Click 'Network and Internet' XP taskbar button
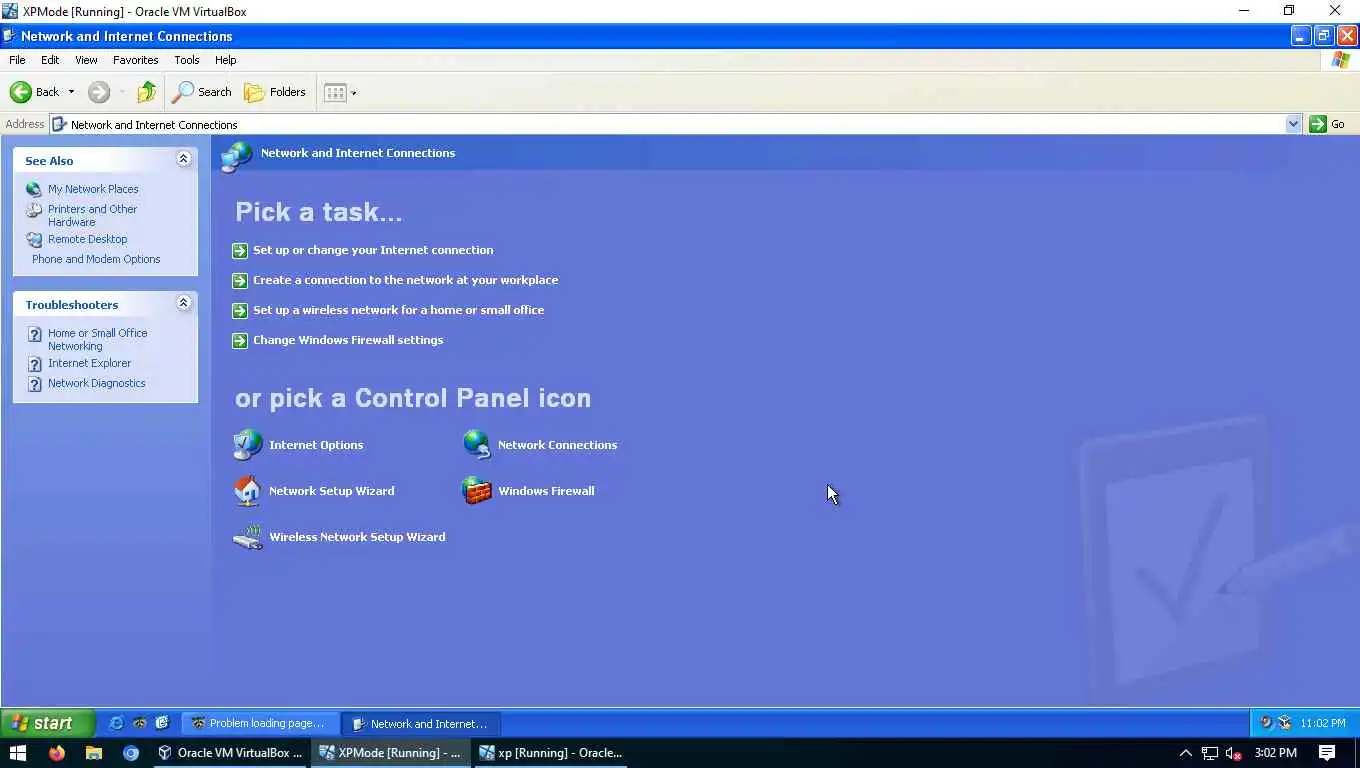Screen dimensions: 1360x768 (421, 723)
